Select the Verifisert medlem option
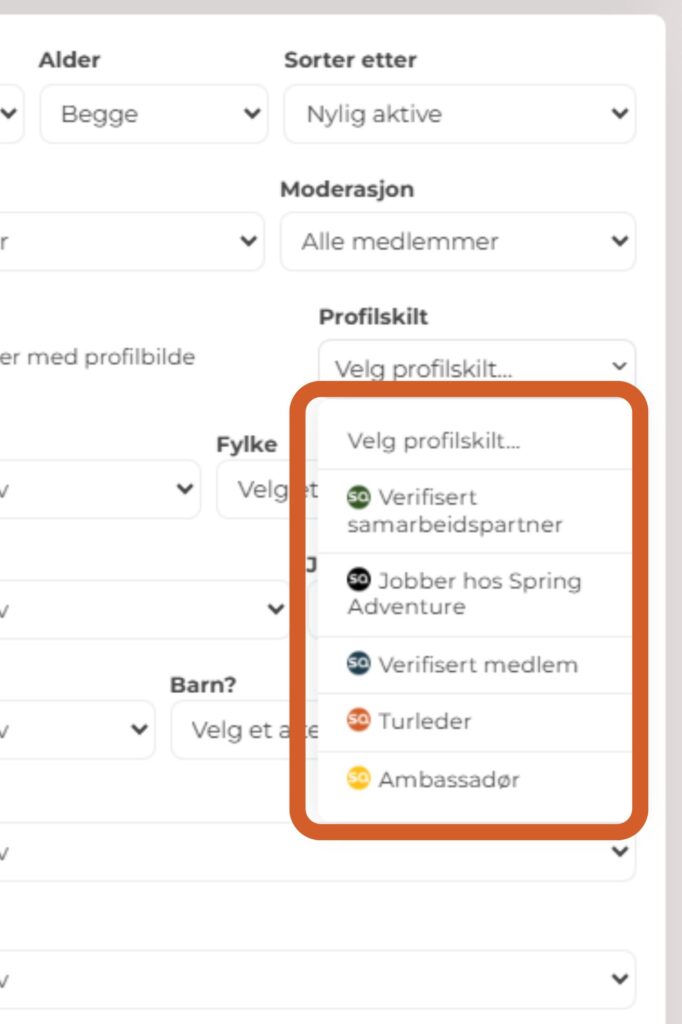This screenshot has height=1024, width=682. (x=478, y=665)
